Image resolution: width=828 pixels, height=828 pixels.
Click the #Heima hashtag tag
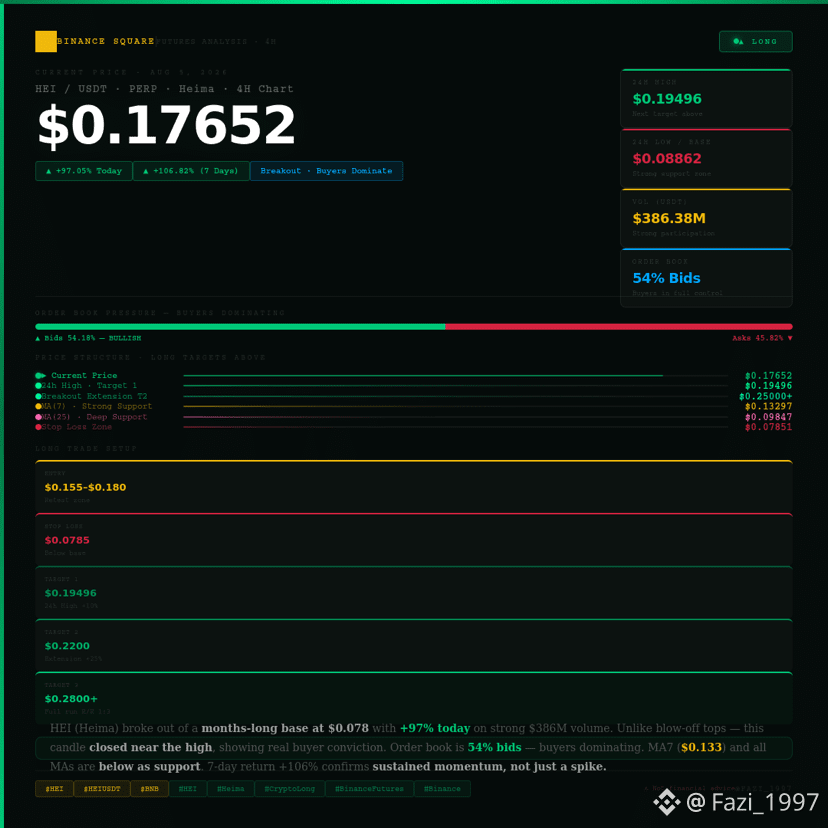click(231, 789)
